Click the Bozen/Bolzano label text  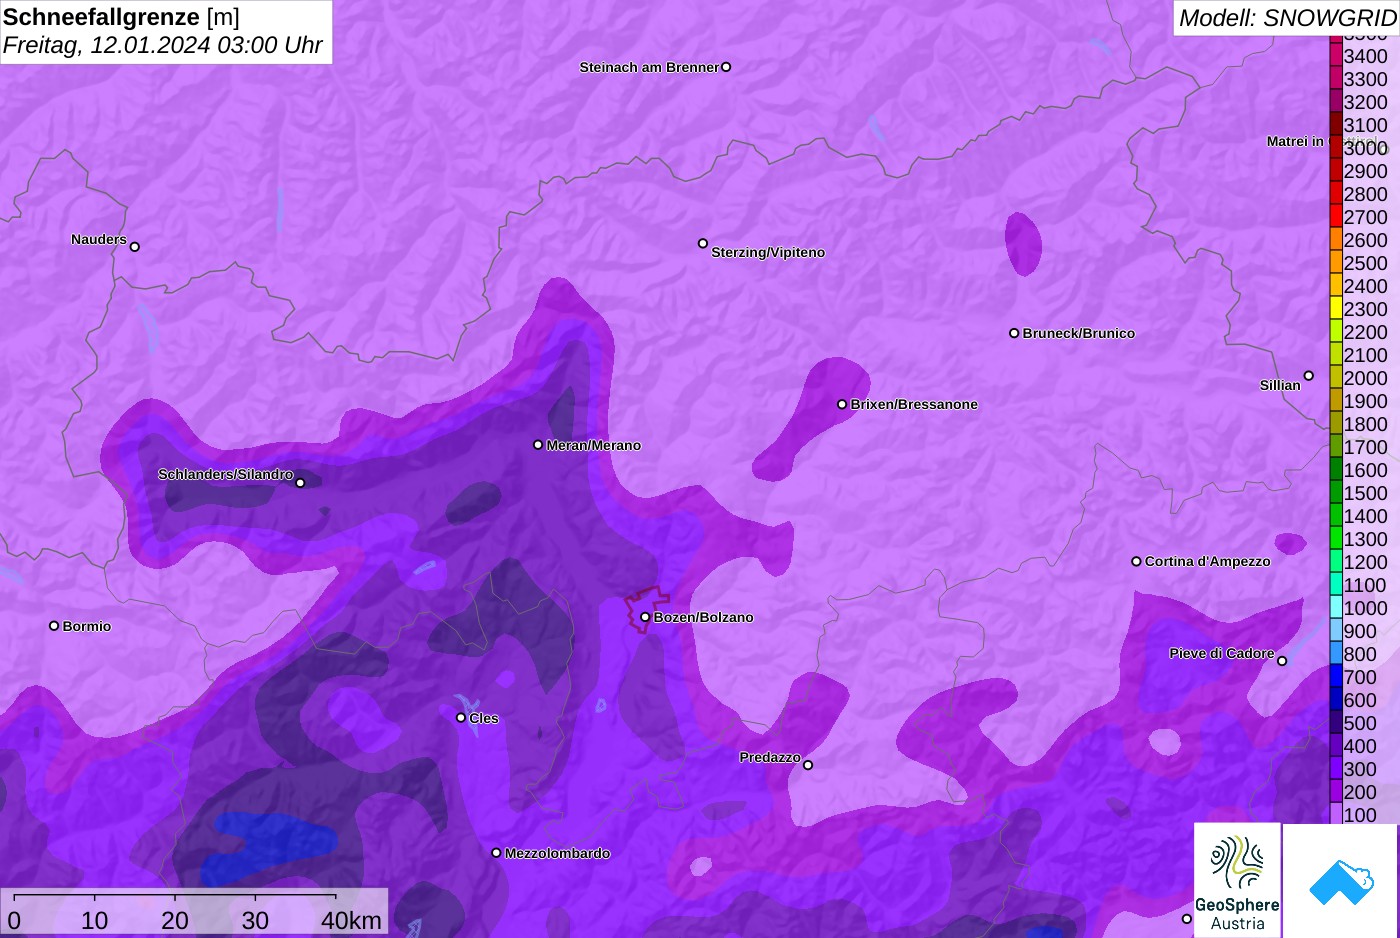tap(704, 617)
